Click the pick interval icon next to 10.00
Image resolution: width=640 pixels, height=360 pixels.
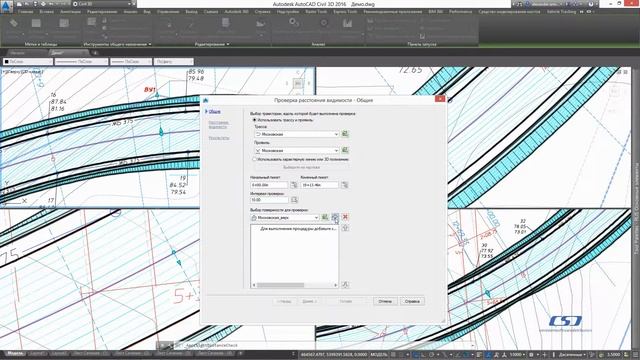tap(294, 200)
